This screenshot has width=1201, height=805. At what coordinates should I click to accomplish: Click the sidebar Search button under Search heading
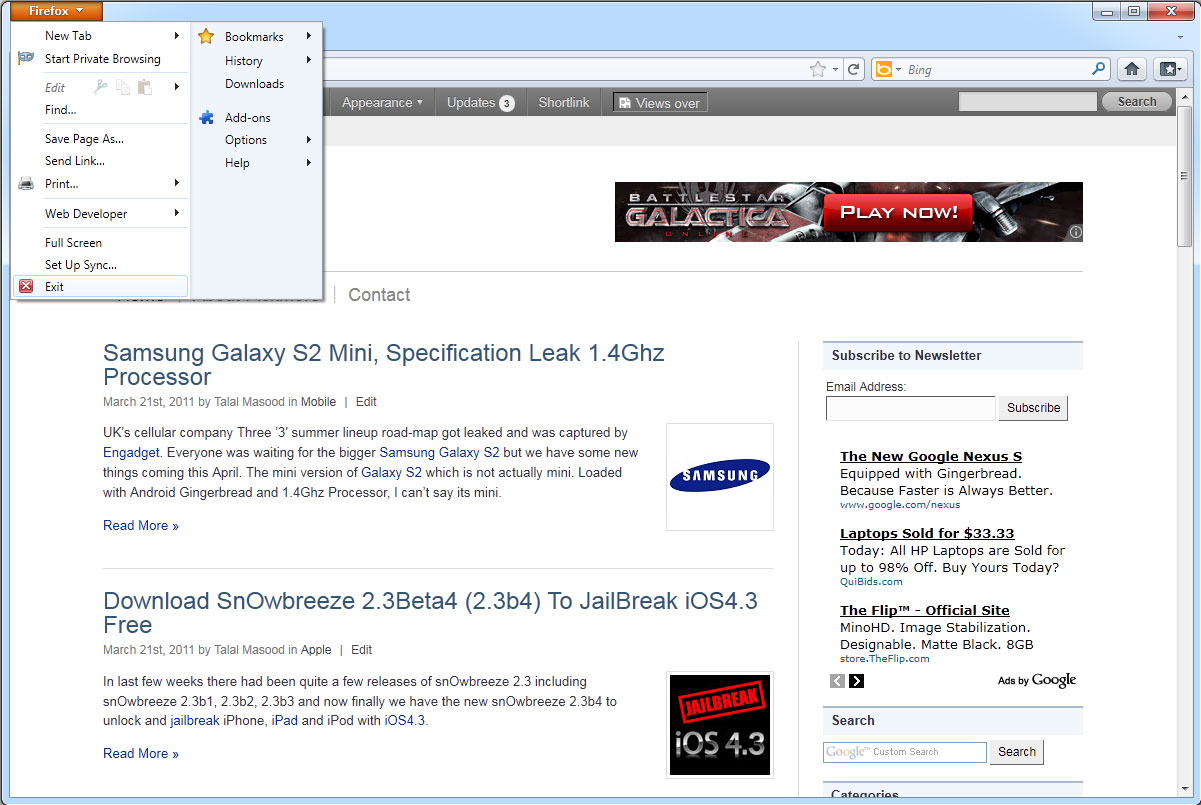[1017, 752]
